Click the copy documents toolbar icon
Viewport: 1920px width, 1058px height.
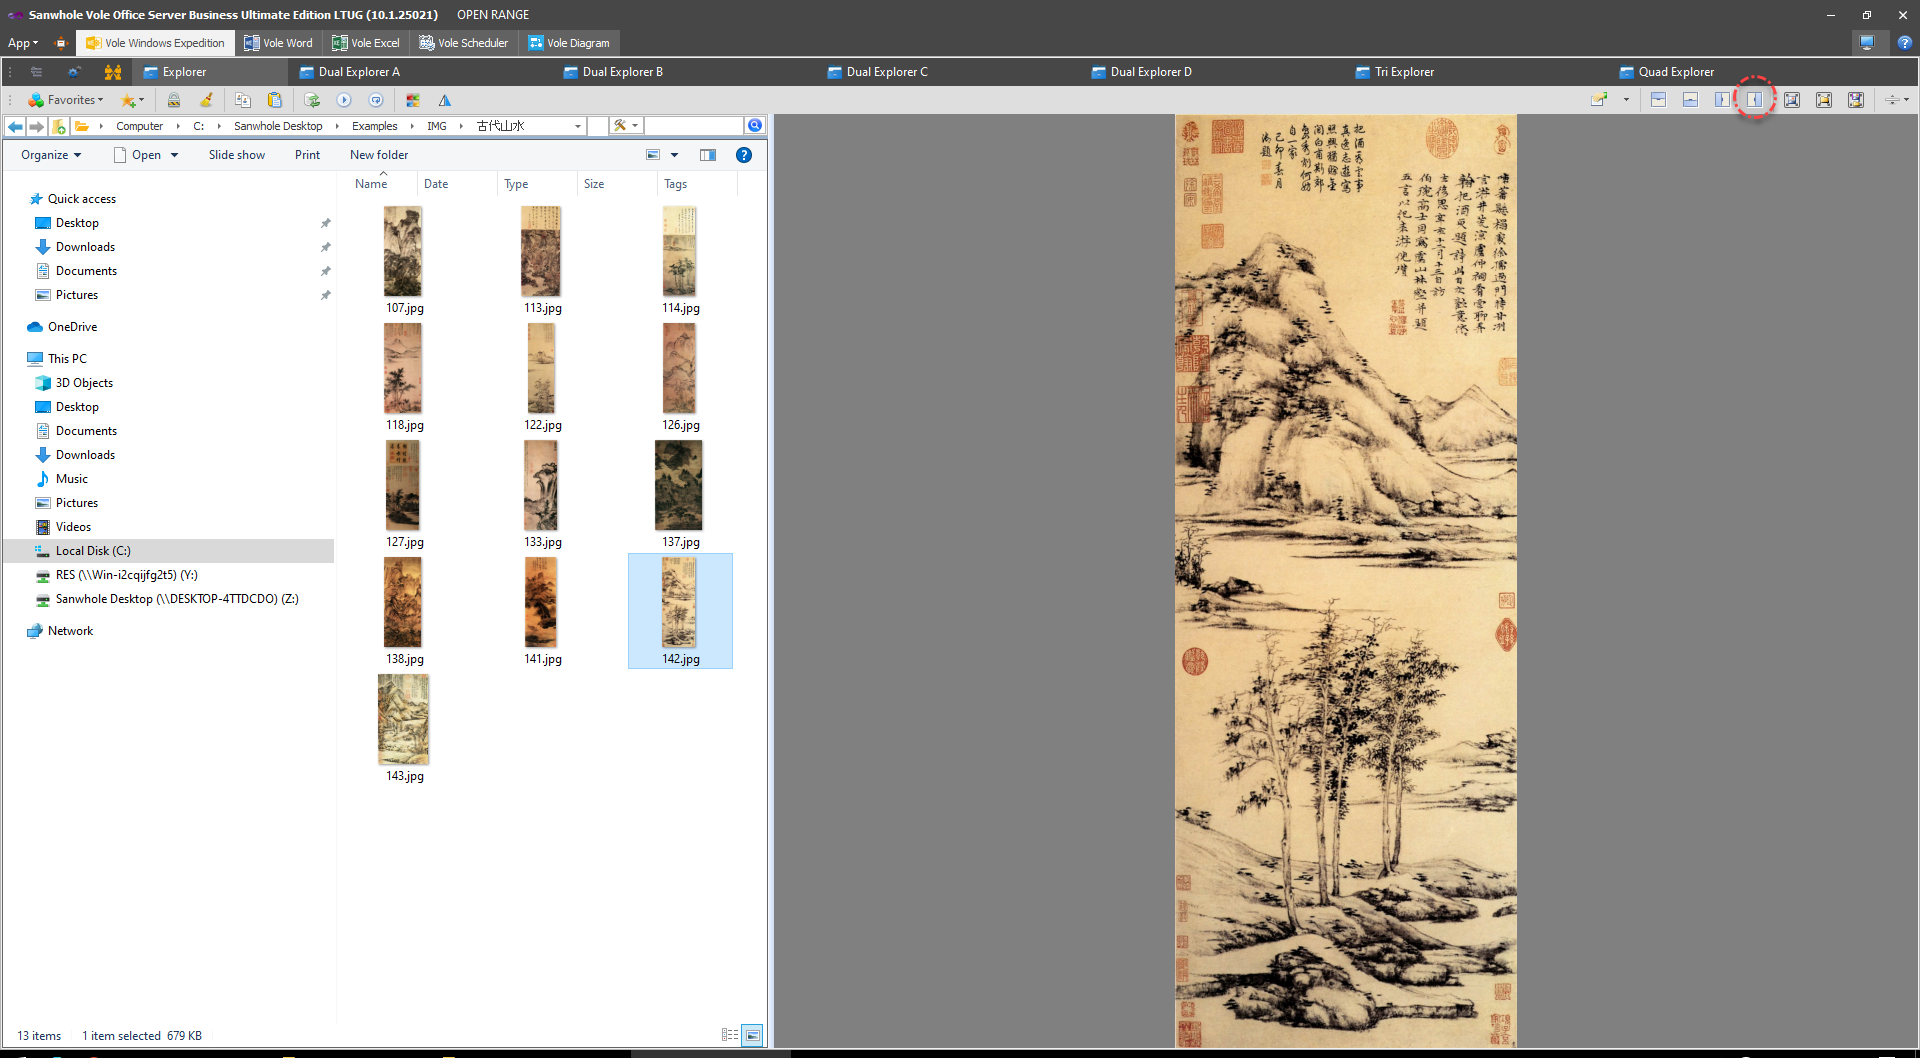(x=243, y=100)
